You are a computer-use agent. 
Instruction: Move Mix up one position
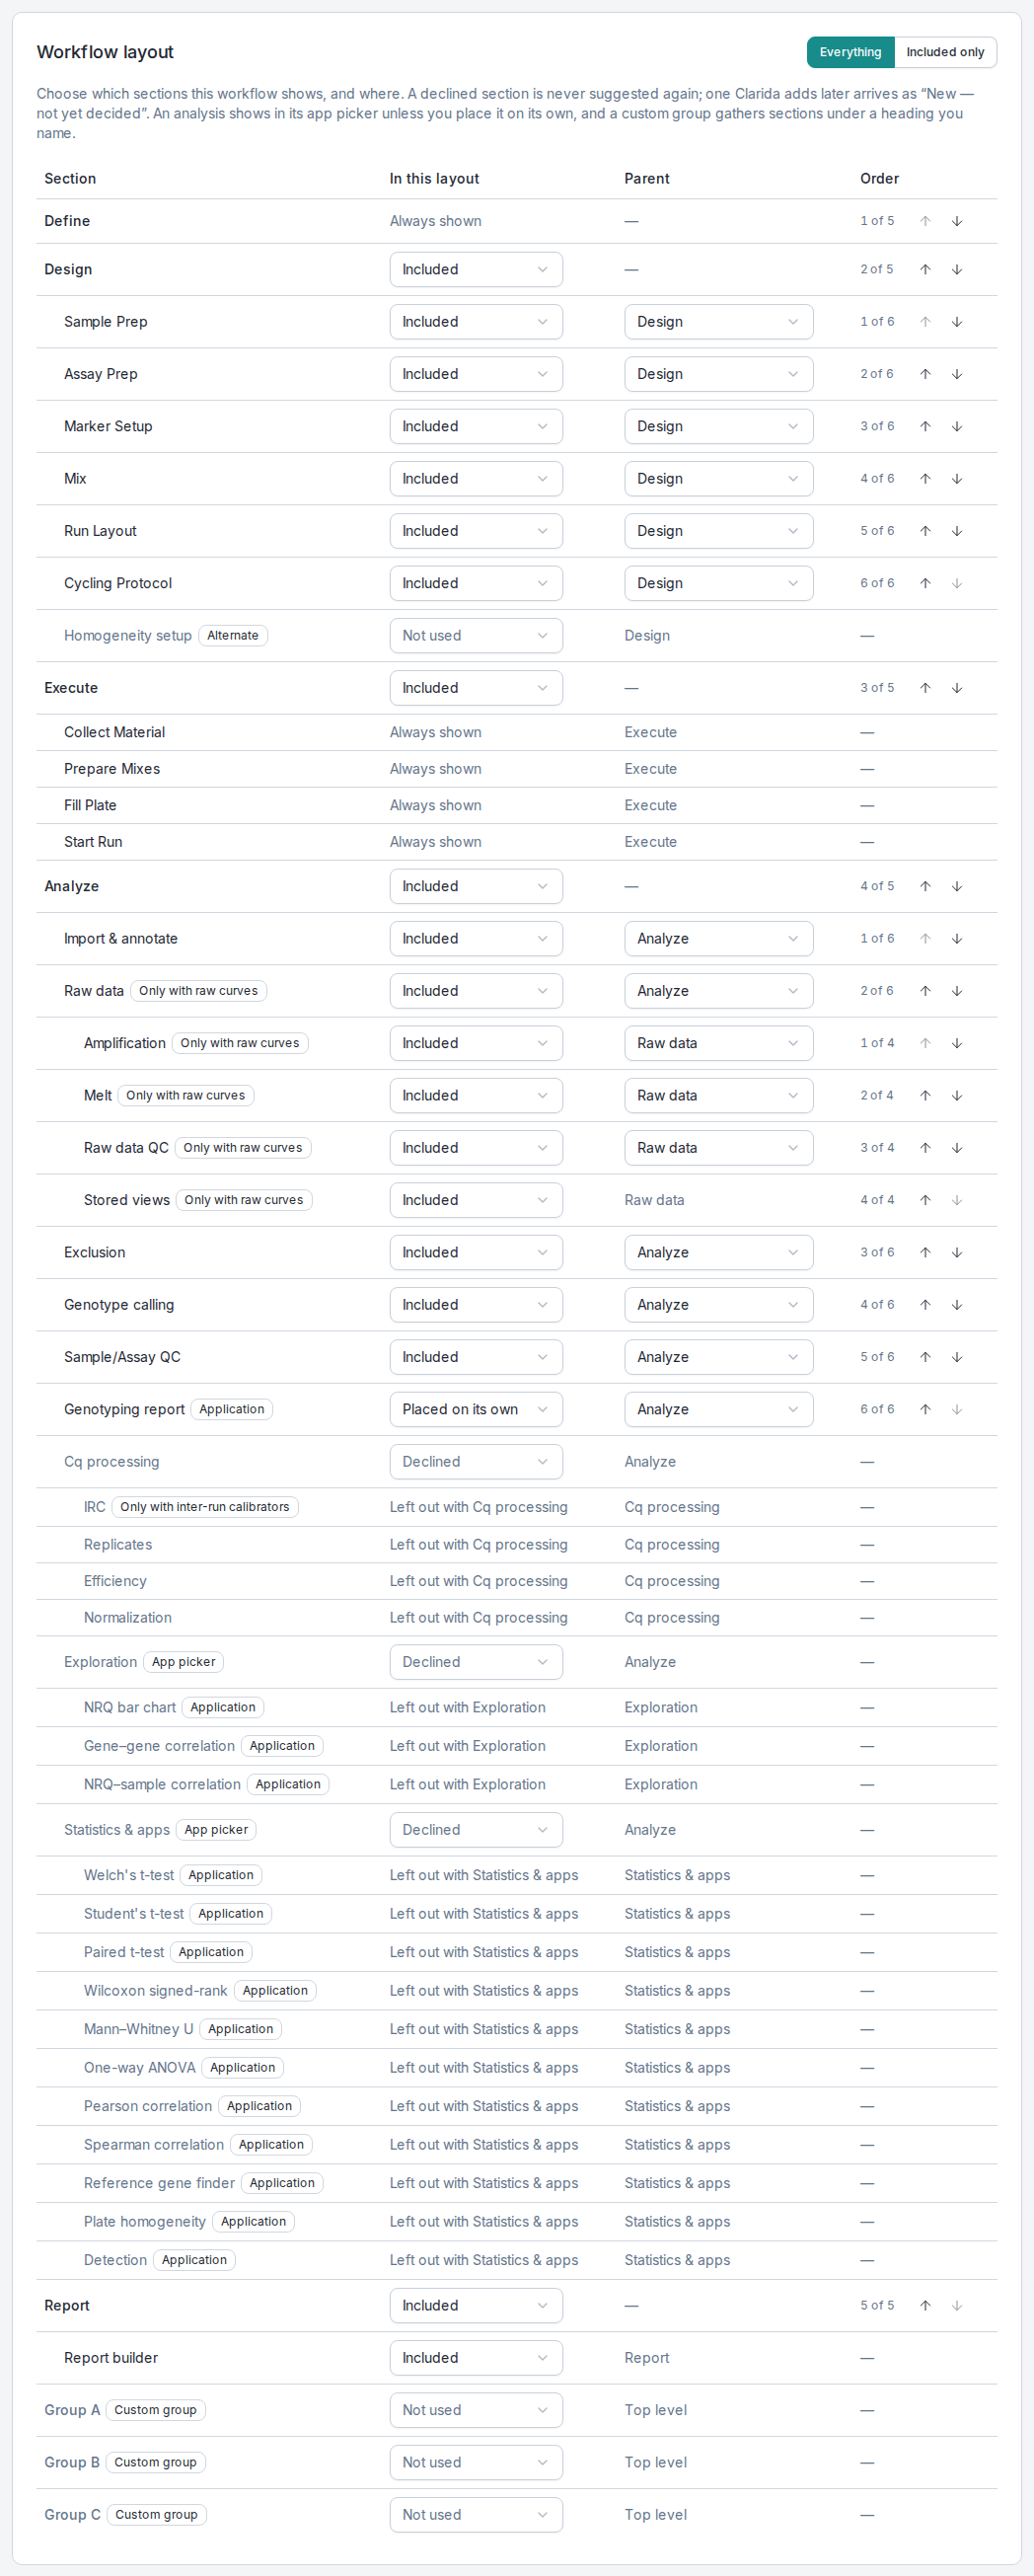point(925,479)
